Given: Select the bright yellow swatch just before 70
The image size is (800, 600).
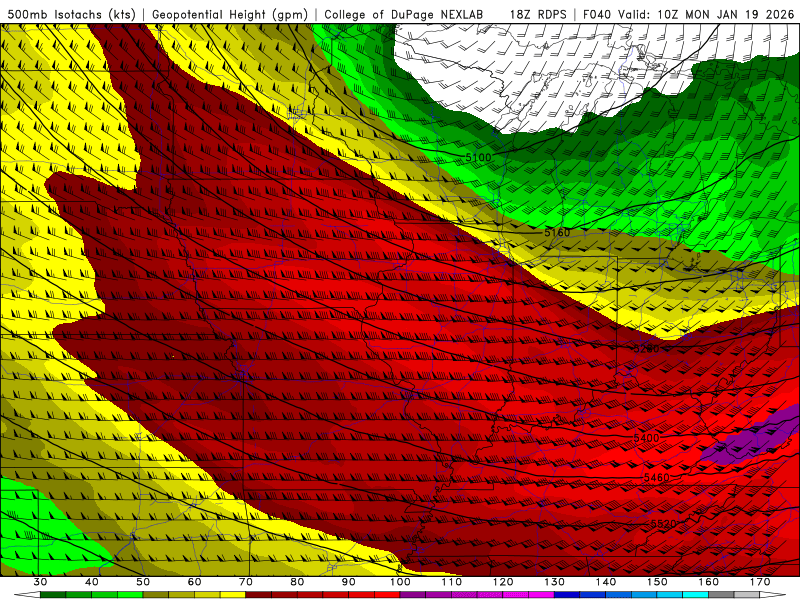Looking at the screenshot, I should coord(233,595).
